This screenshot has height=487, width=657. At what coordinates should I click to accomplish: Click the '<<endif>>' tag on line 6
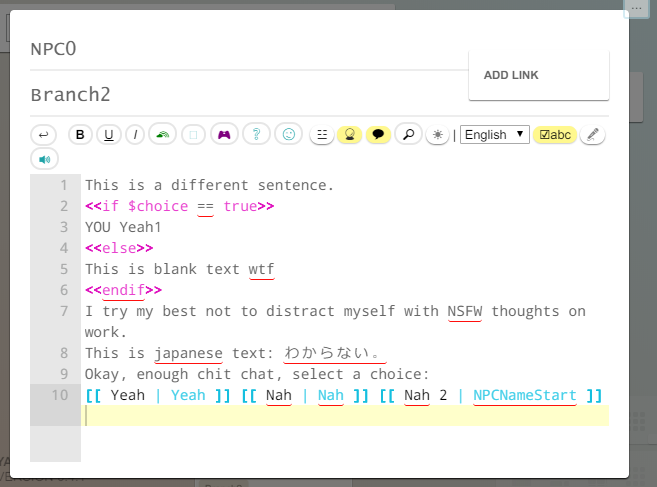[x=123, y=290]
